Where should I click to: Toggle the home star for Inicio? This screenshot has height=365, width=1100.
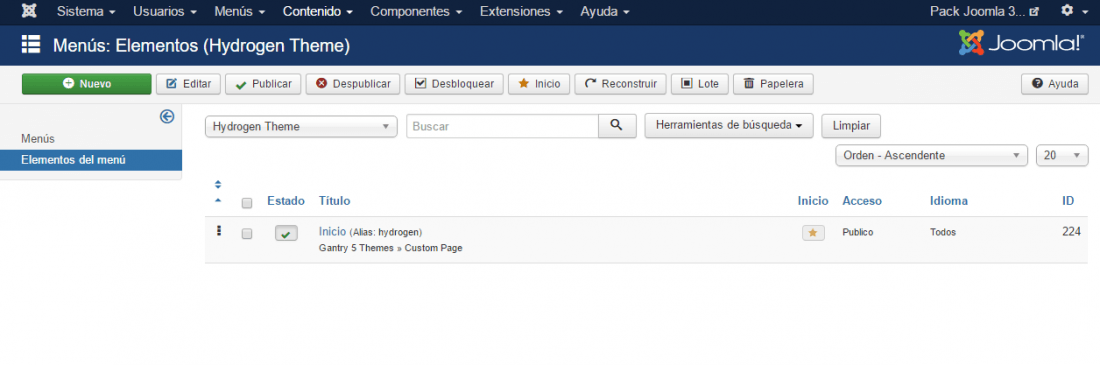[x=813, y=233]
